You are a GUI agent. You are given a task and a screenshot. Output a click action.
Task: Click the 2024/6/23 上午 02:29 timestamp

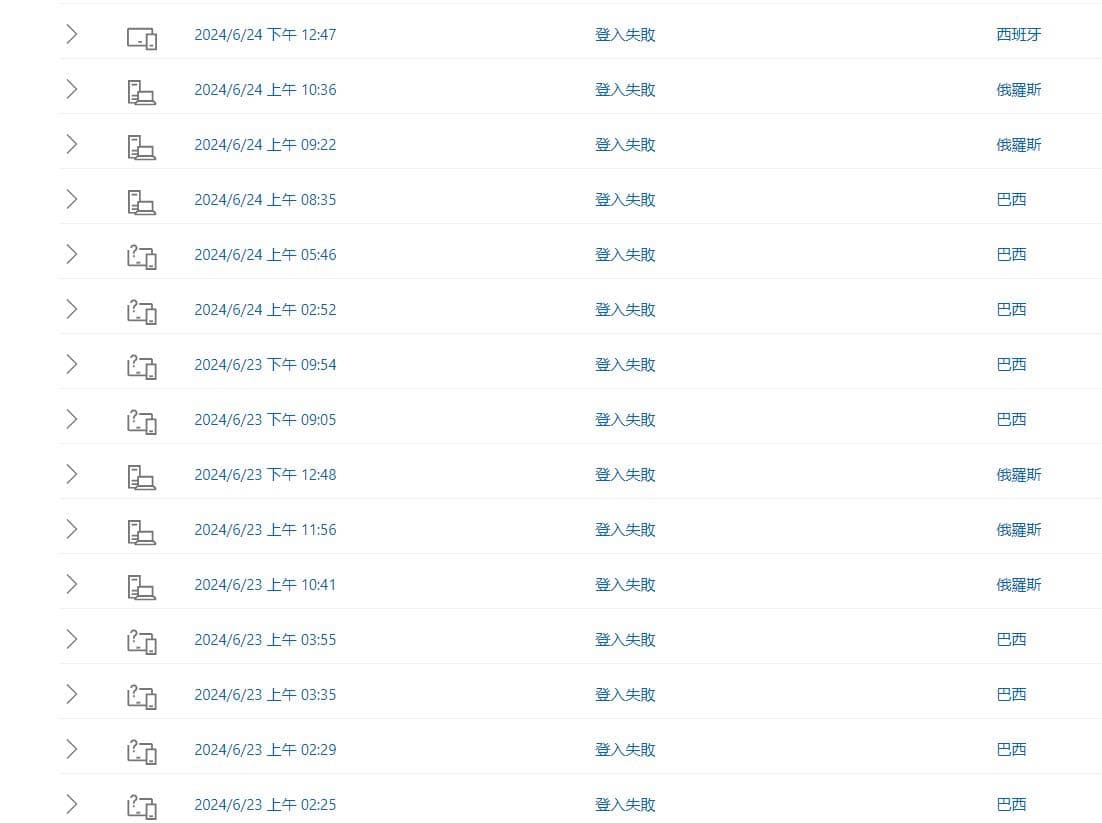[265, 750]
